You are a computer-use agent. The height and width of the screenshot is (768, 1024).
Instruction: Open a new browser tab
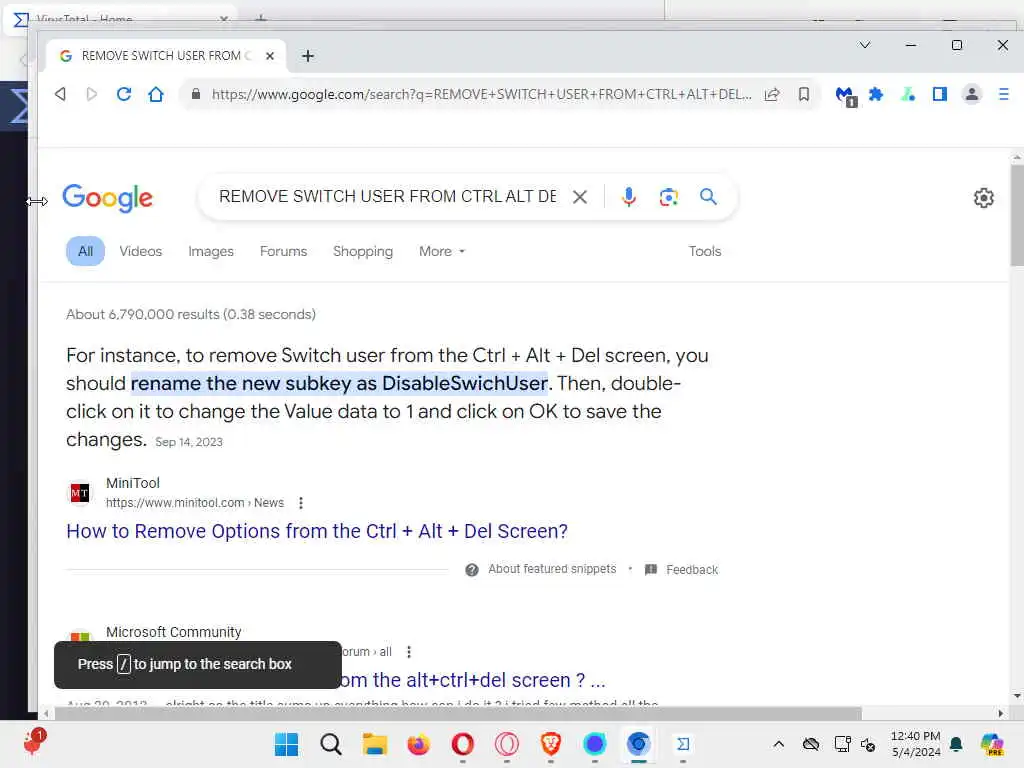308,56
